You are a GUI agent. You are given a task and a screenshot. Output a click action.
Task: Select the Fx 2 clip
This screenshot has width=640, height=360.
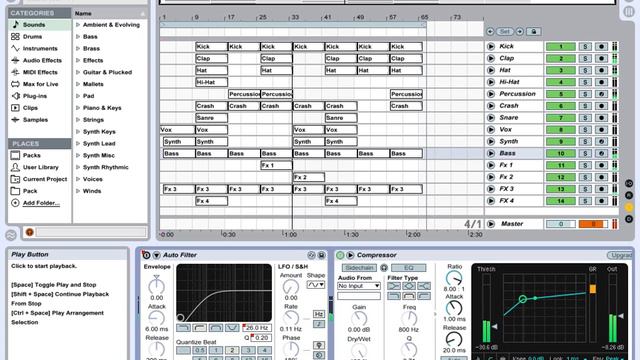[x=309, y=177]
